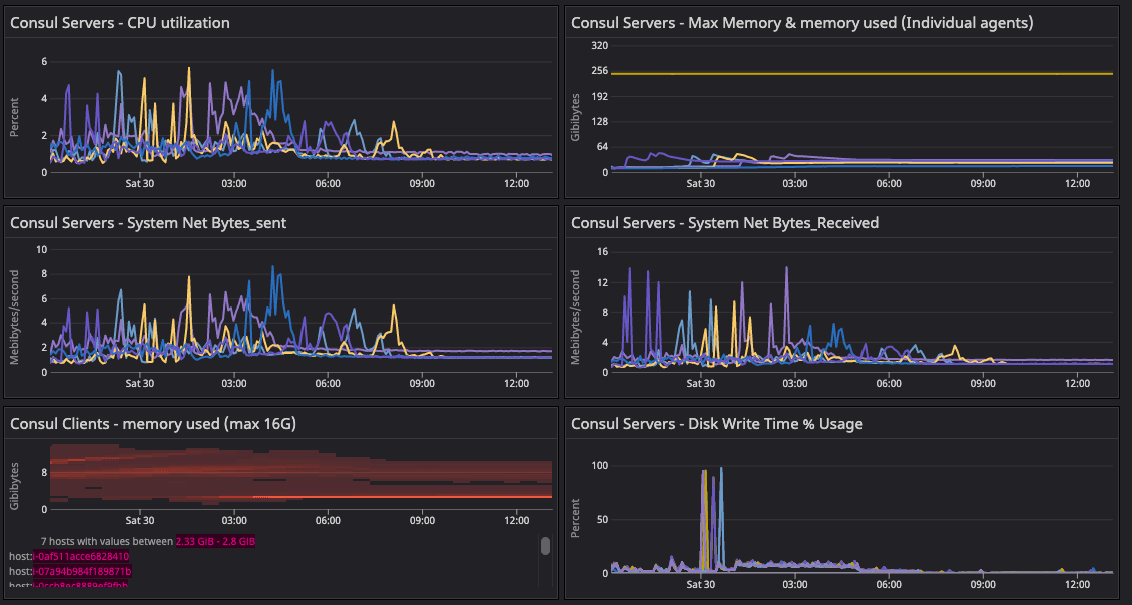Screen dimensions: 1132x605
Task: Click the hosts list scrollbar thumb
Action: (545, 545)
